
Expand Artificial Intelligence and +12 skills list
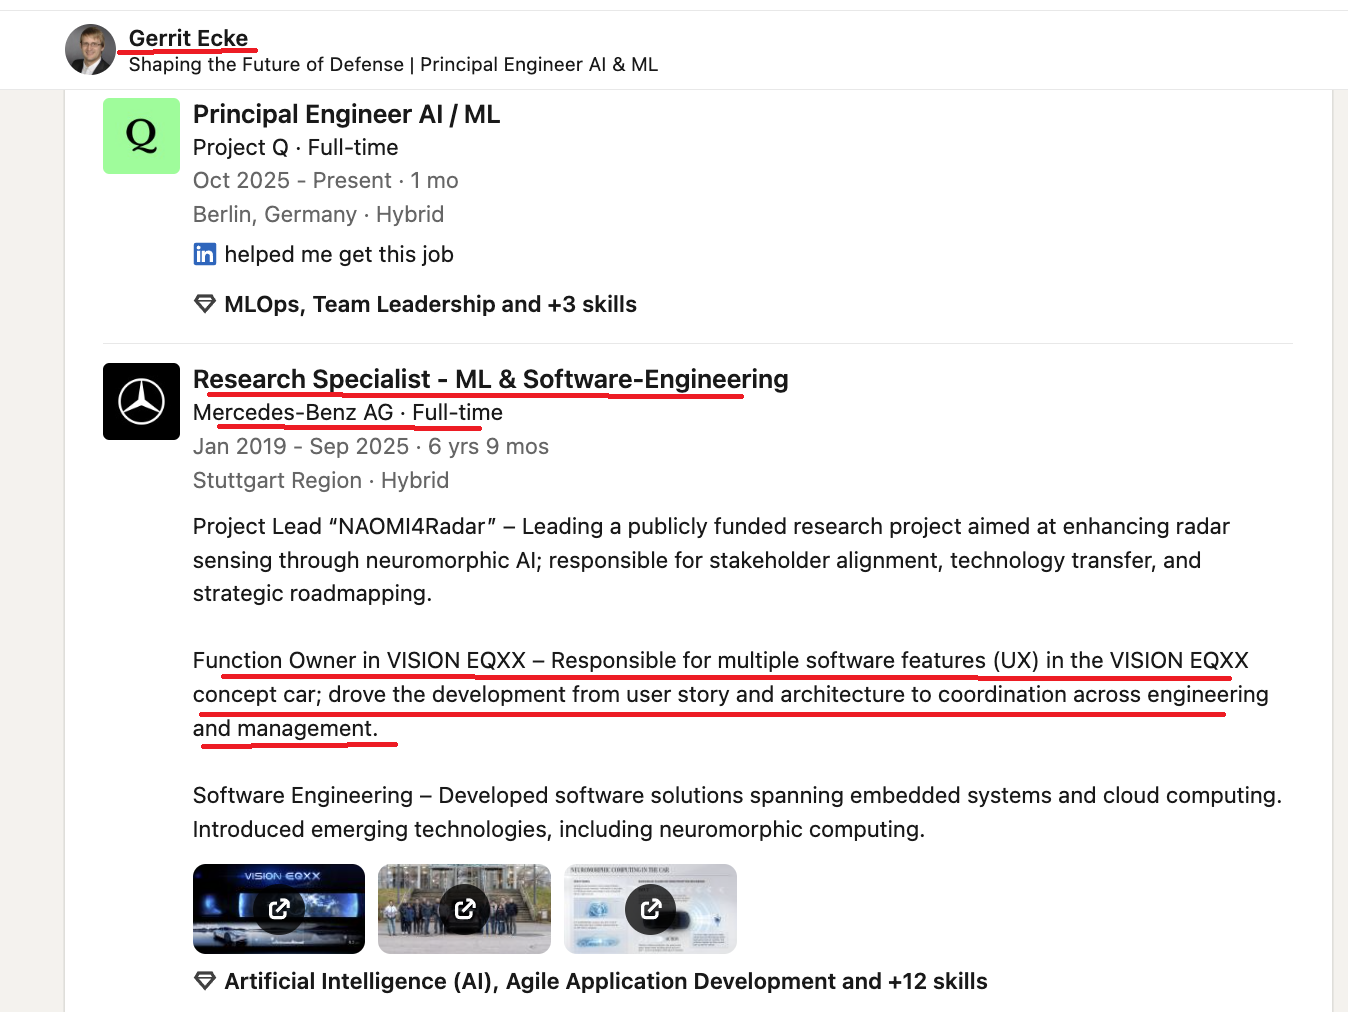(x=605, y=981)
